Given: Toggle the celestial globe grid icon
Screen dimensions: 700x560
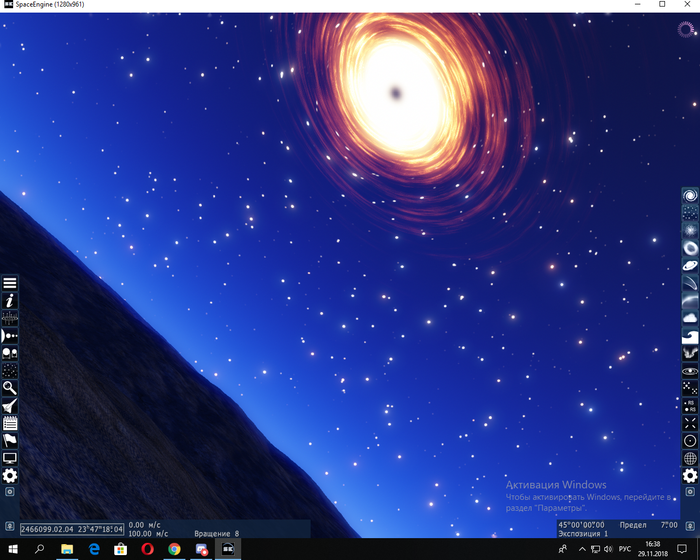Looking at the screenshot, I should point(689,458).
